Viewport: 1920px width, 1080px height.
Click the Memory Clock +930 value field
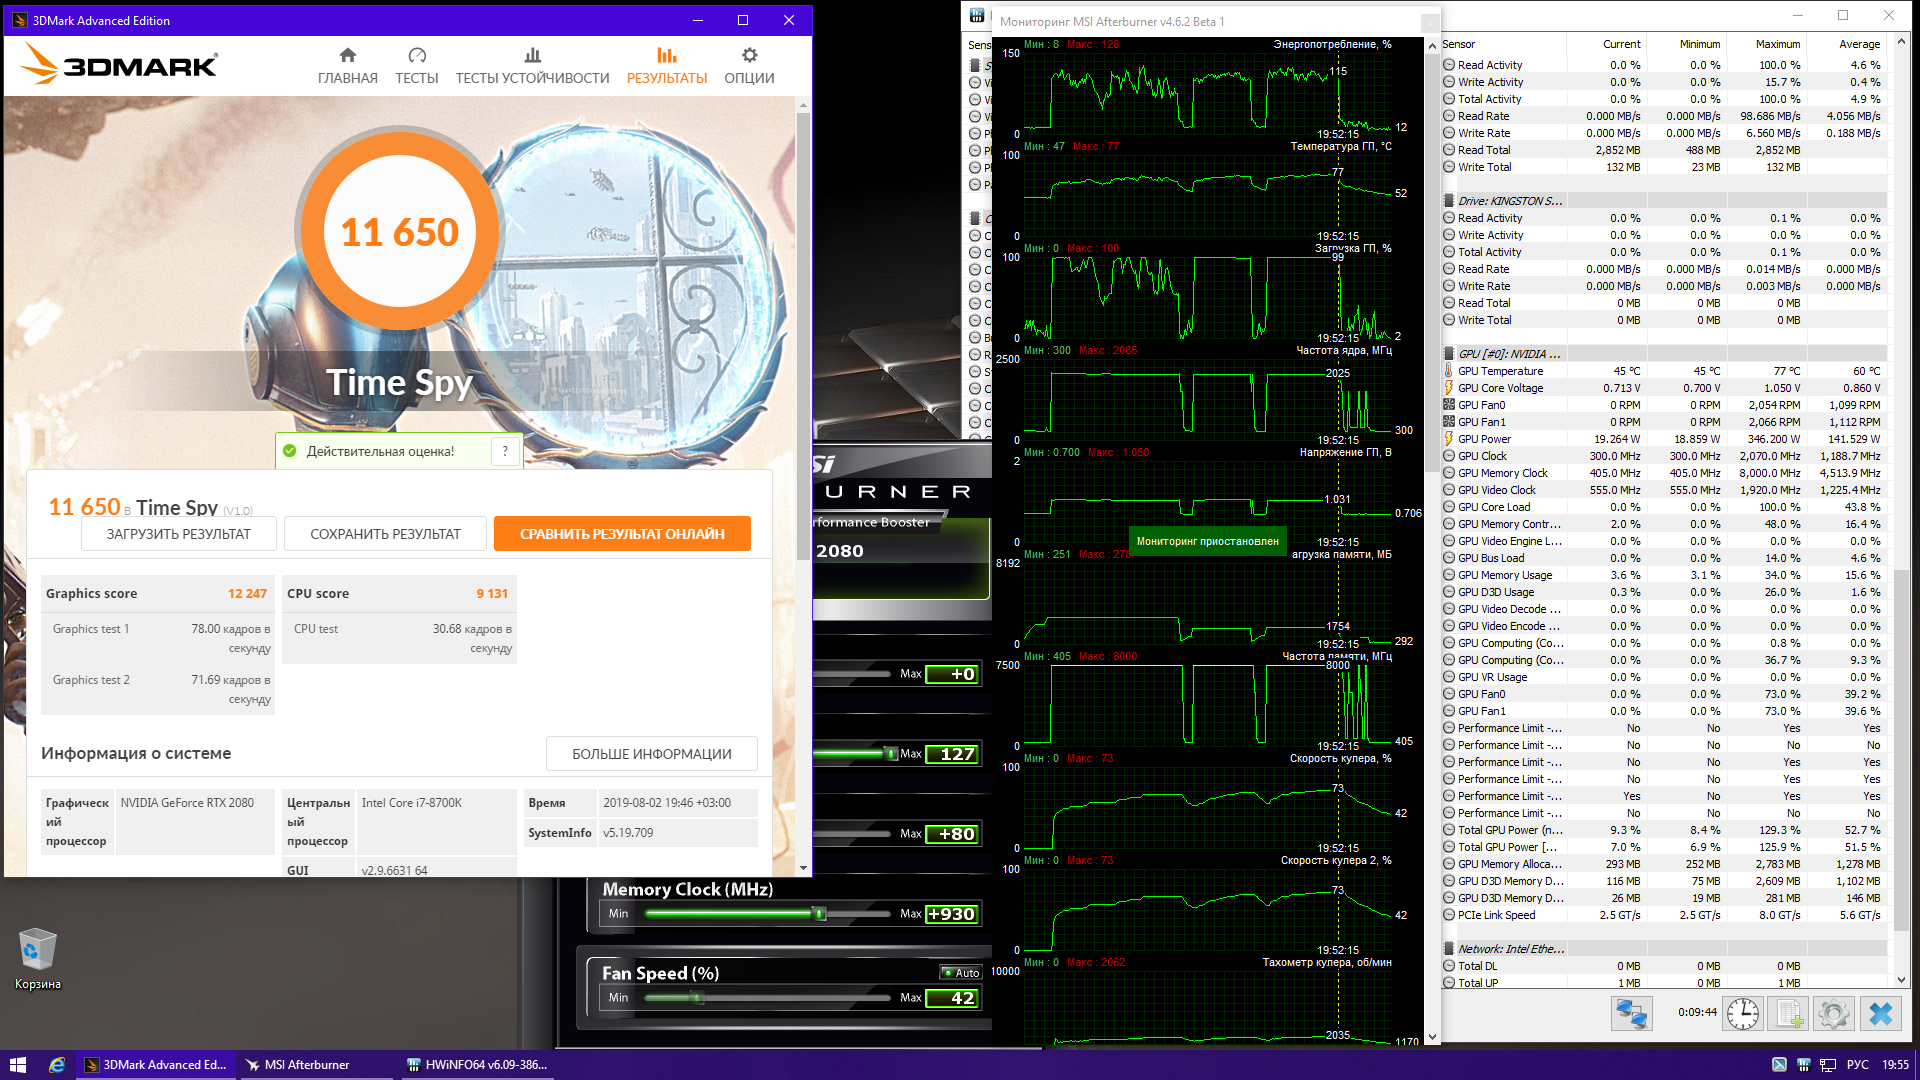click(x=952, y=913)
